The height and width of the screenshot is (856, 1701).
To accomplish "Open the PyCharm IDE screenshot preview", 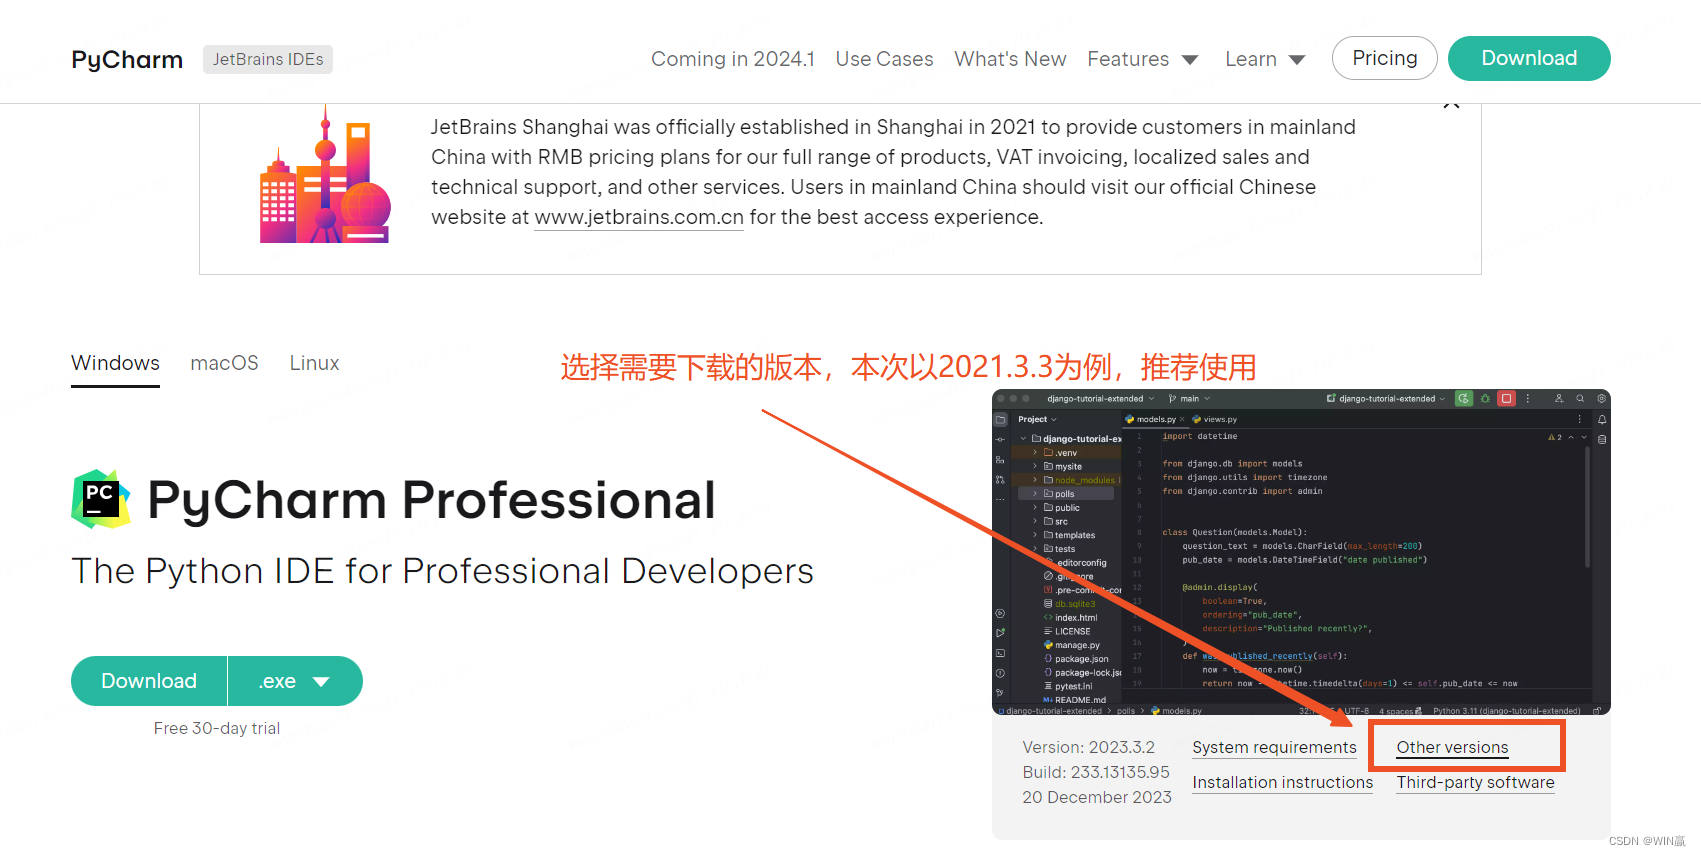I will pyautogui.click(x=1301, y=552).
